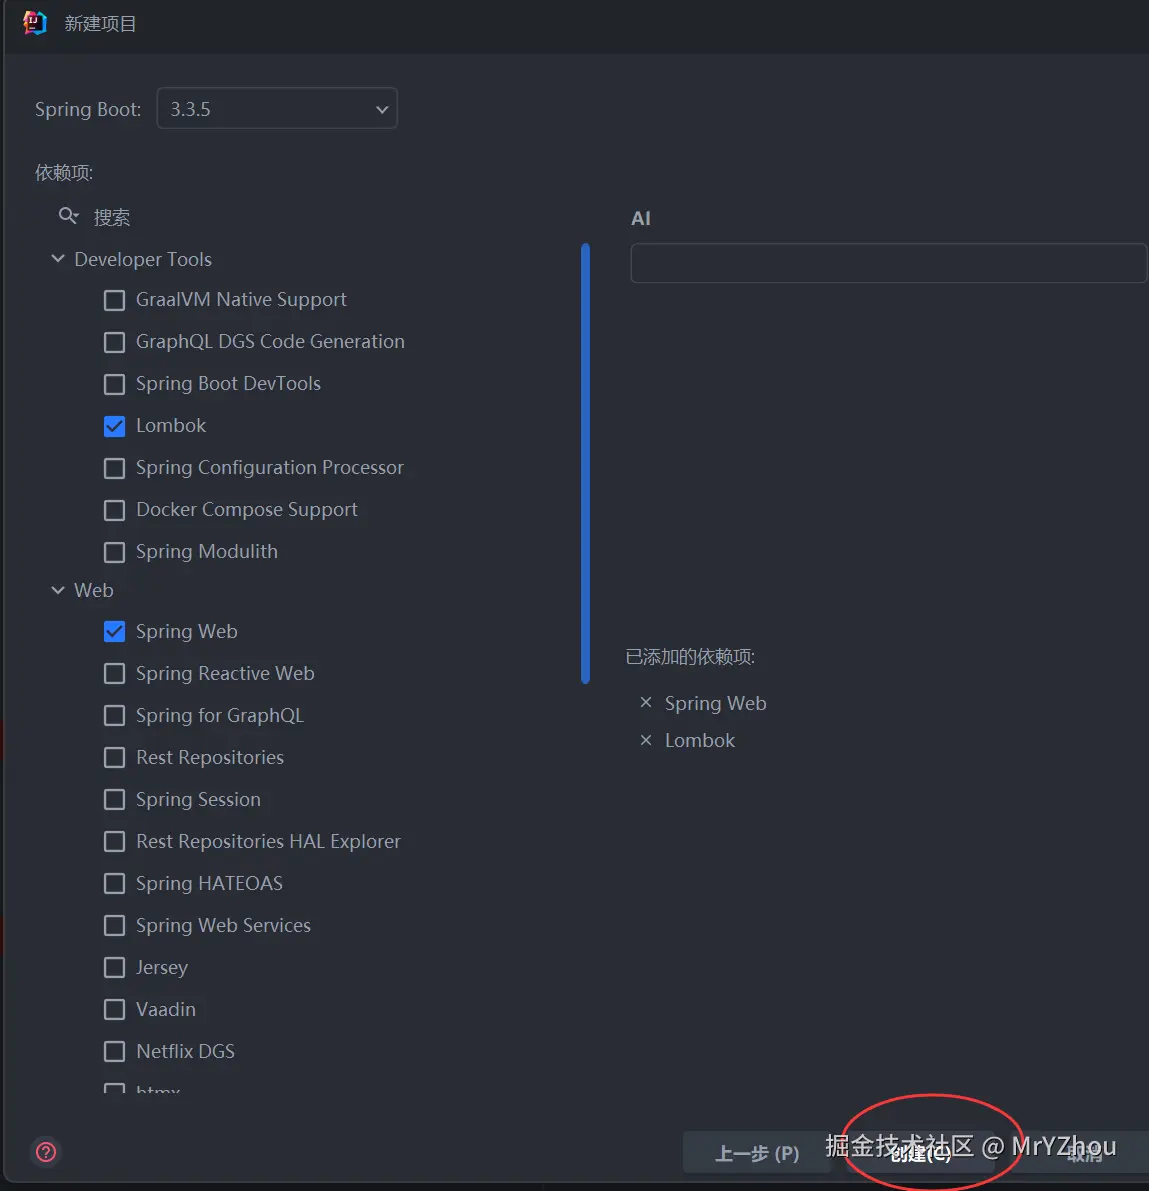Enable Docker Compose Support checkbox
The height and width of the screenshot is (1191, 1149).
[x=115, y=510]
